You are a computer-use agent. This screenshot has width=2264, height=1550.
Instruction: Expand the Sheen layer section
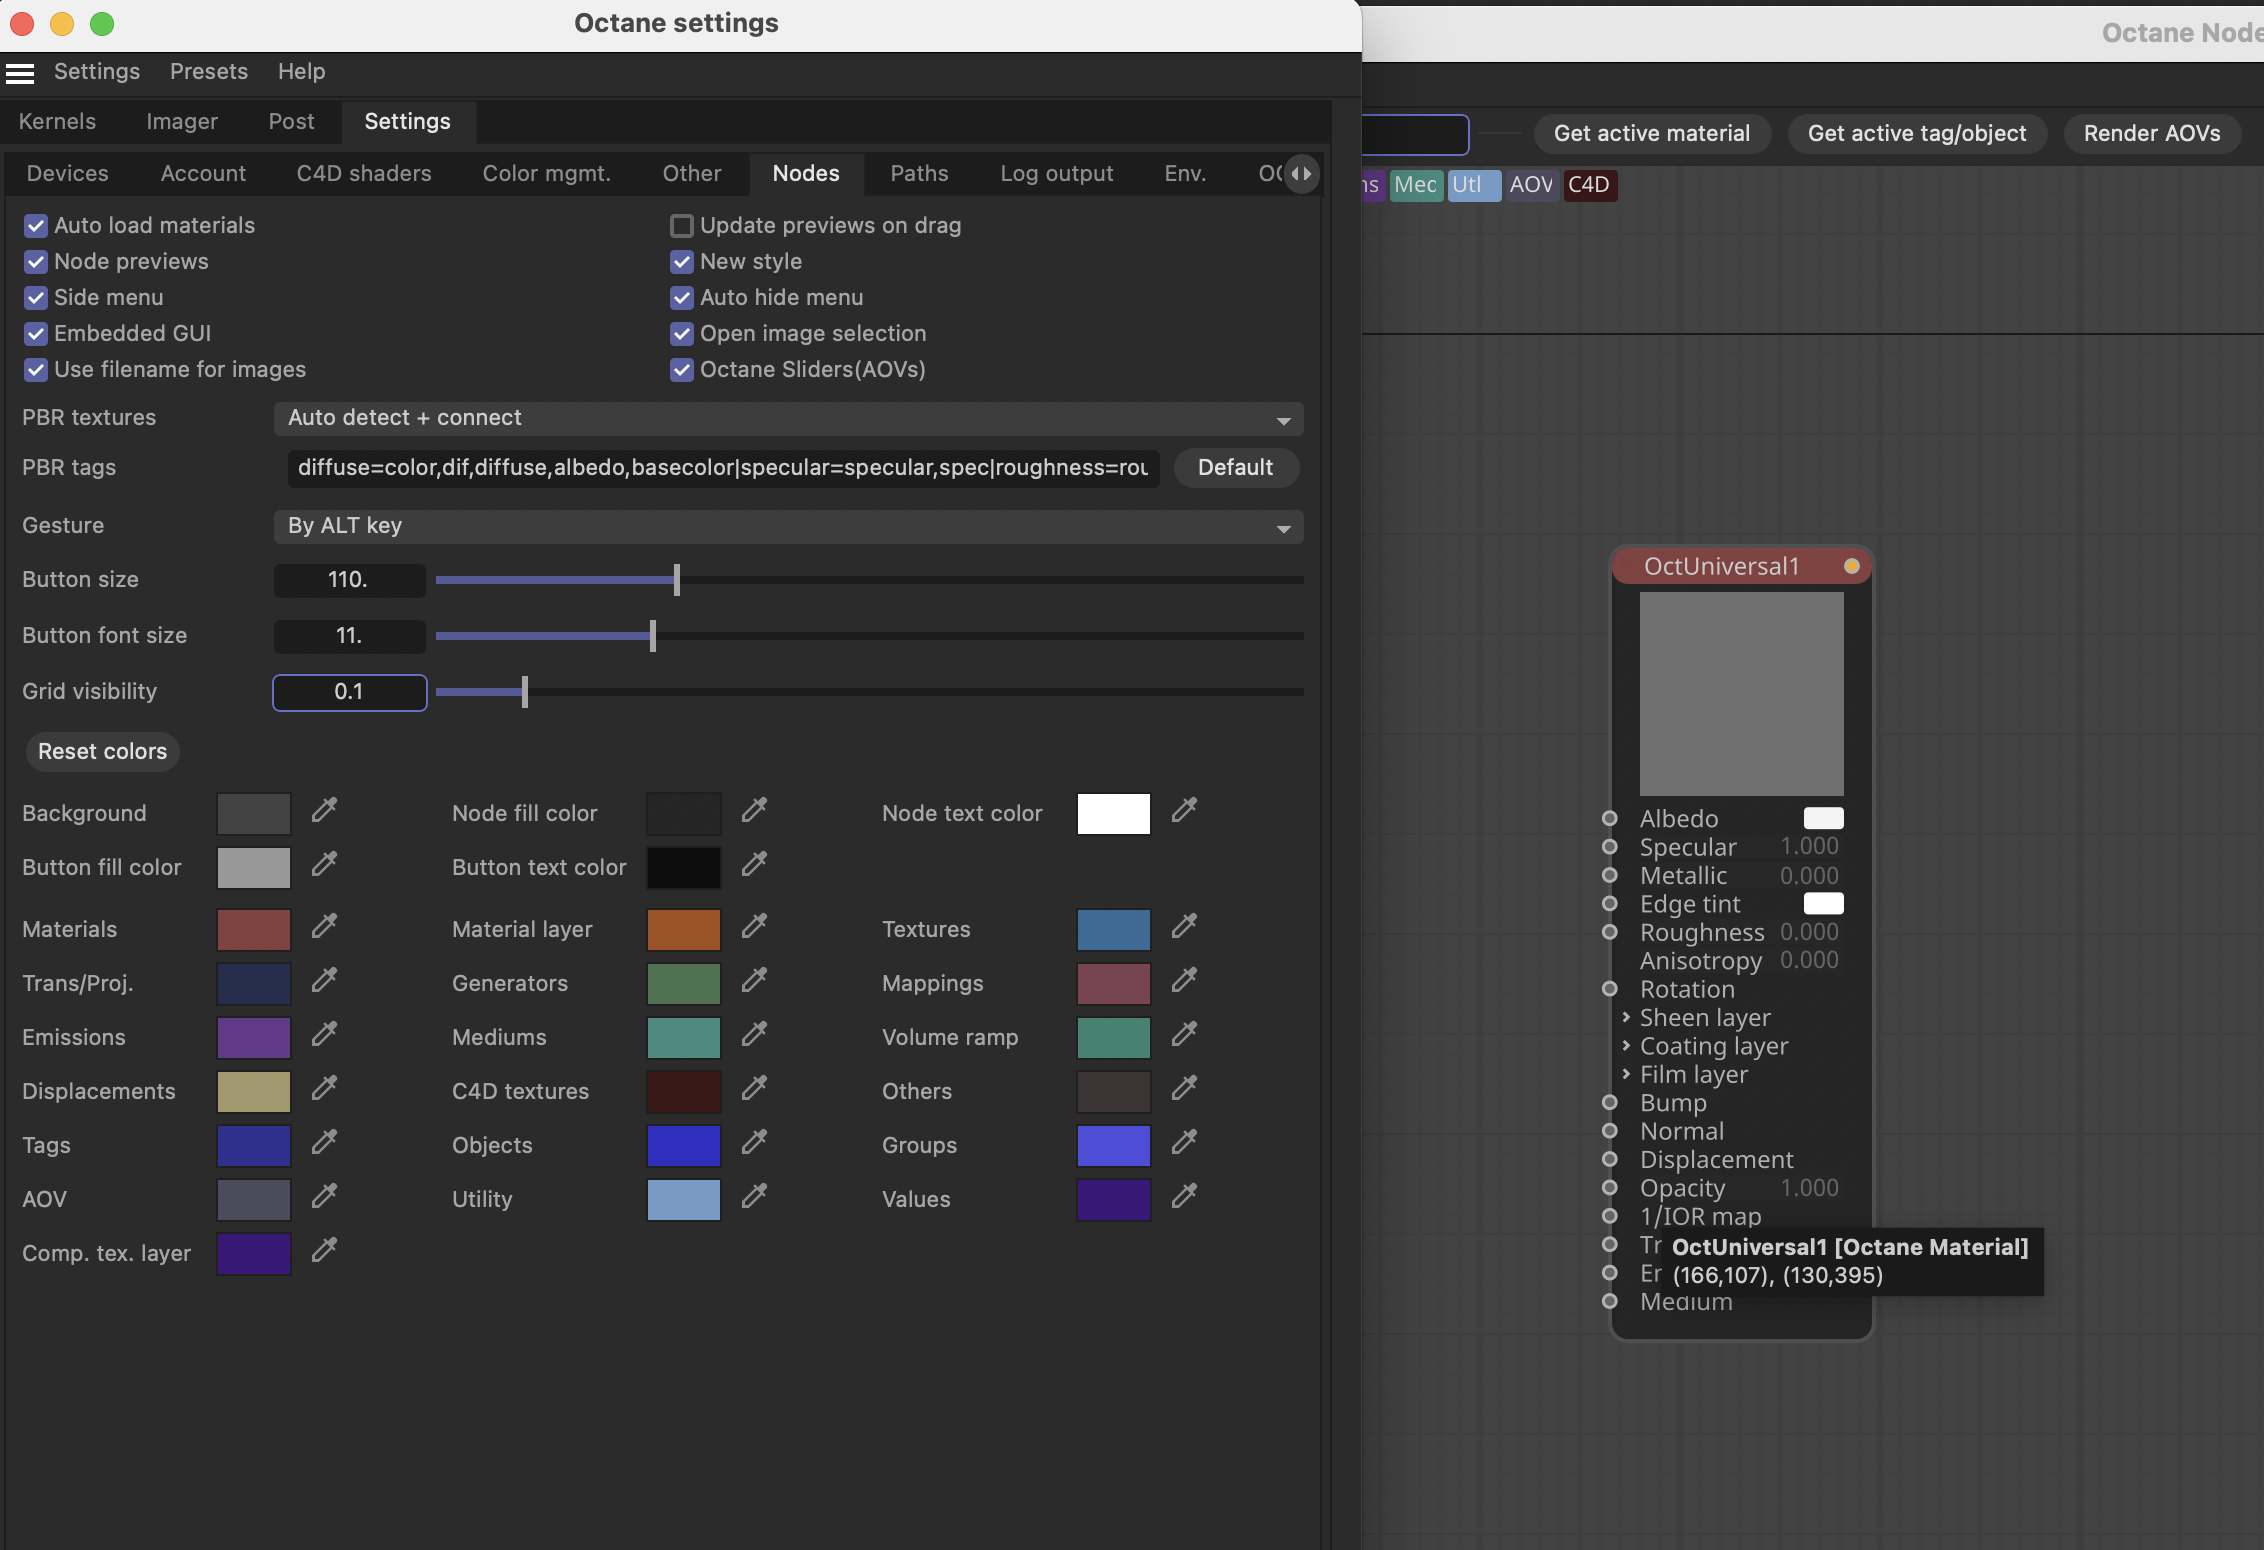(x=1627, y=1017)
